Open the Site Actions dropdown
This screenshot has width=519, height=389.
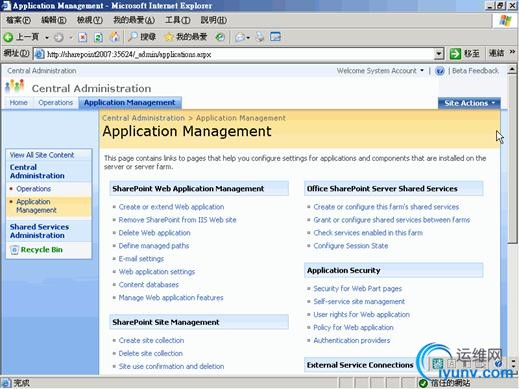coord(469,103)
